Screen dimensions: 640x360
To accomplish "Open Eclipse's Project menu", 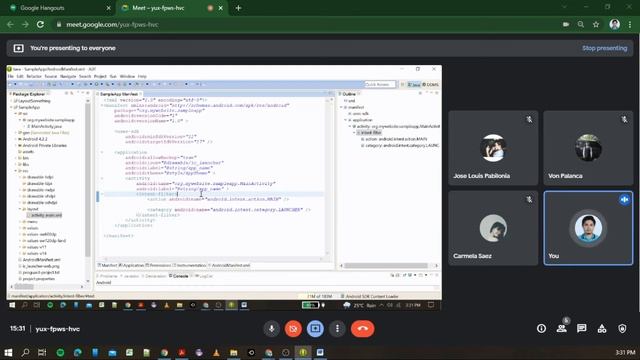I will [x=100, y=76].
